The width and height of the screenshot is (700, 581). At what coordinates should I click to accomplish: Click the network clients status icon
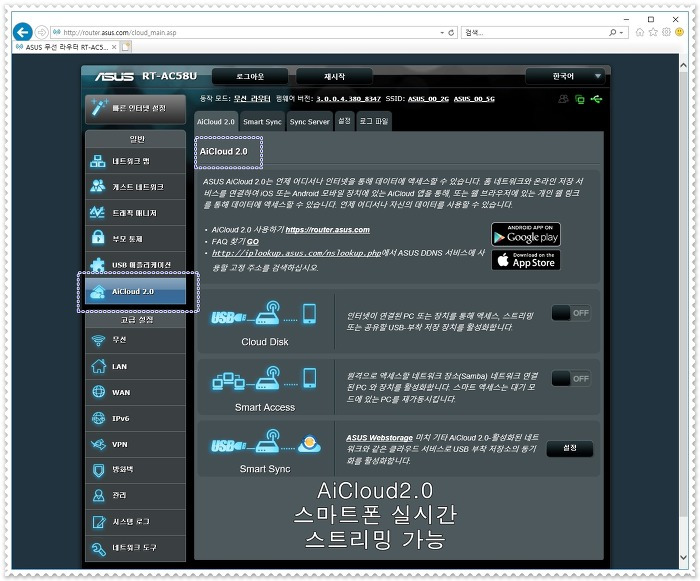579,99
